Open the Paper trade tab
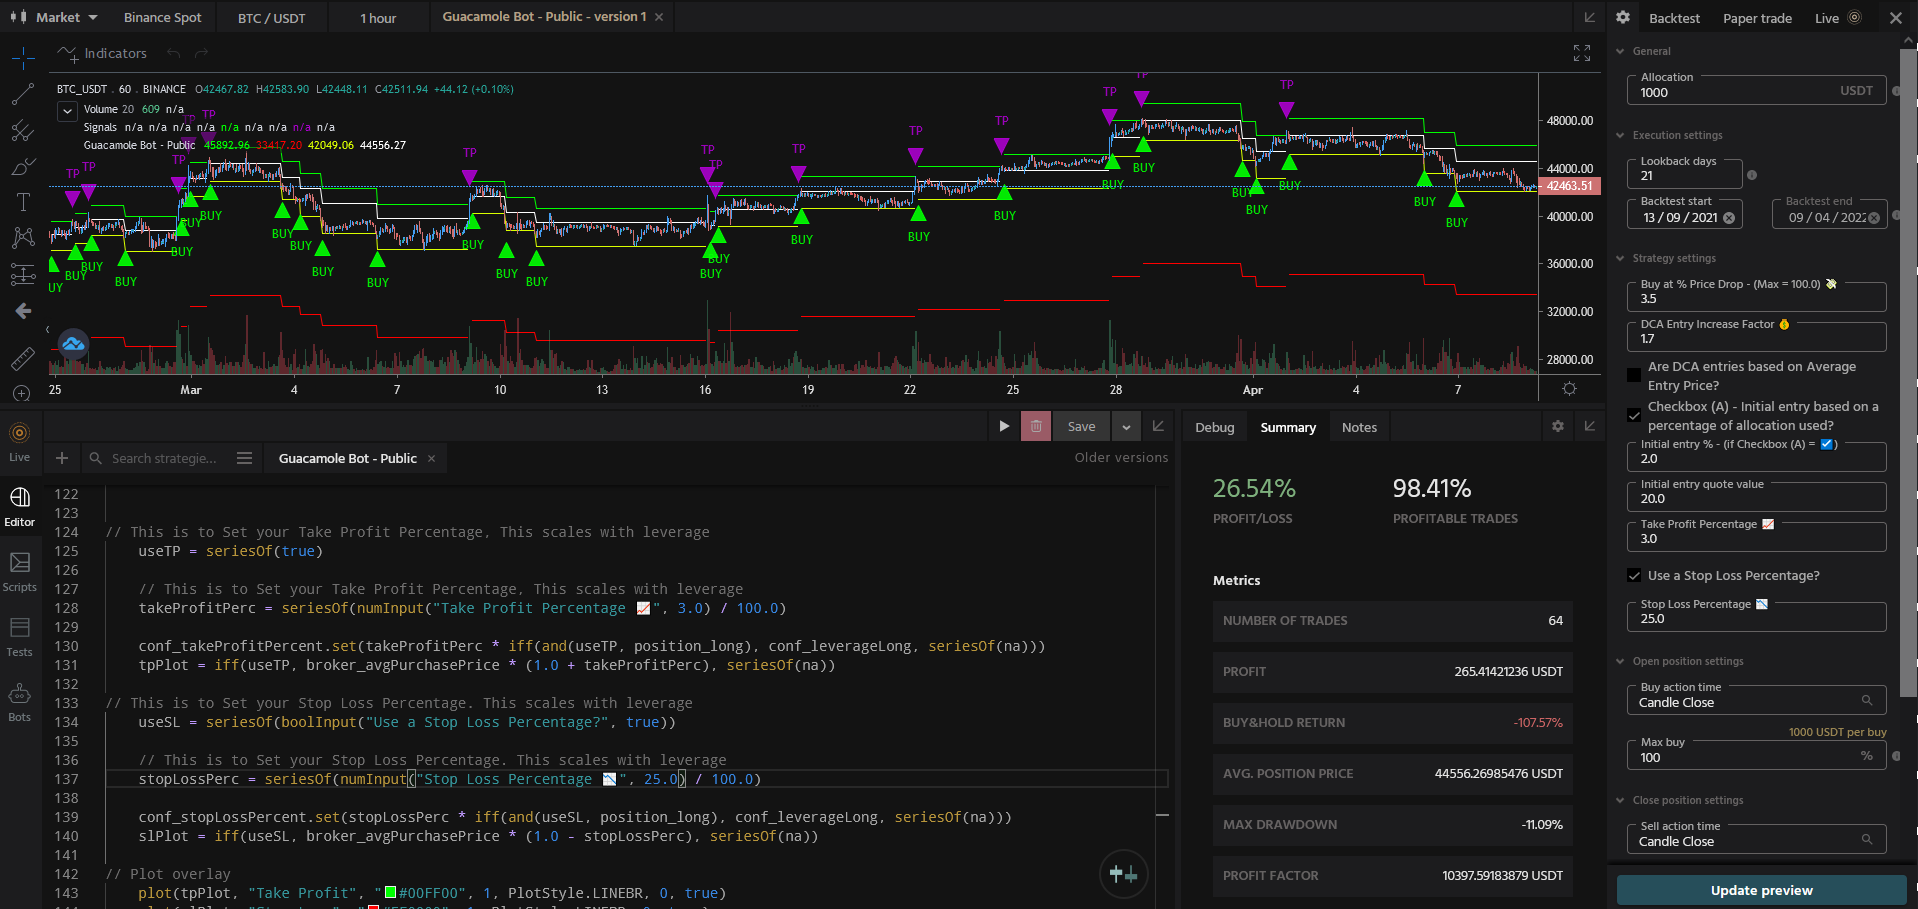 (1756, 17)
